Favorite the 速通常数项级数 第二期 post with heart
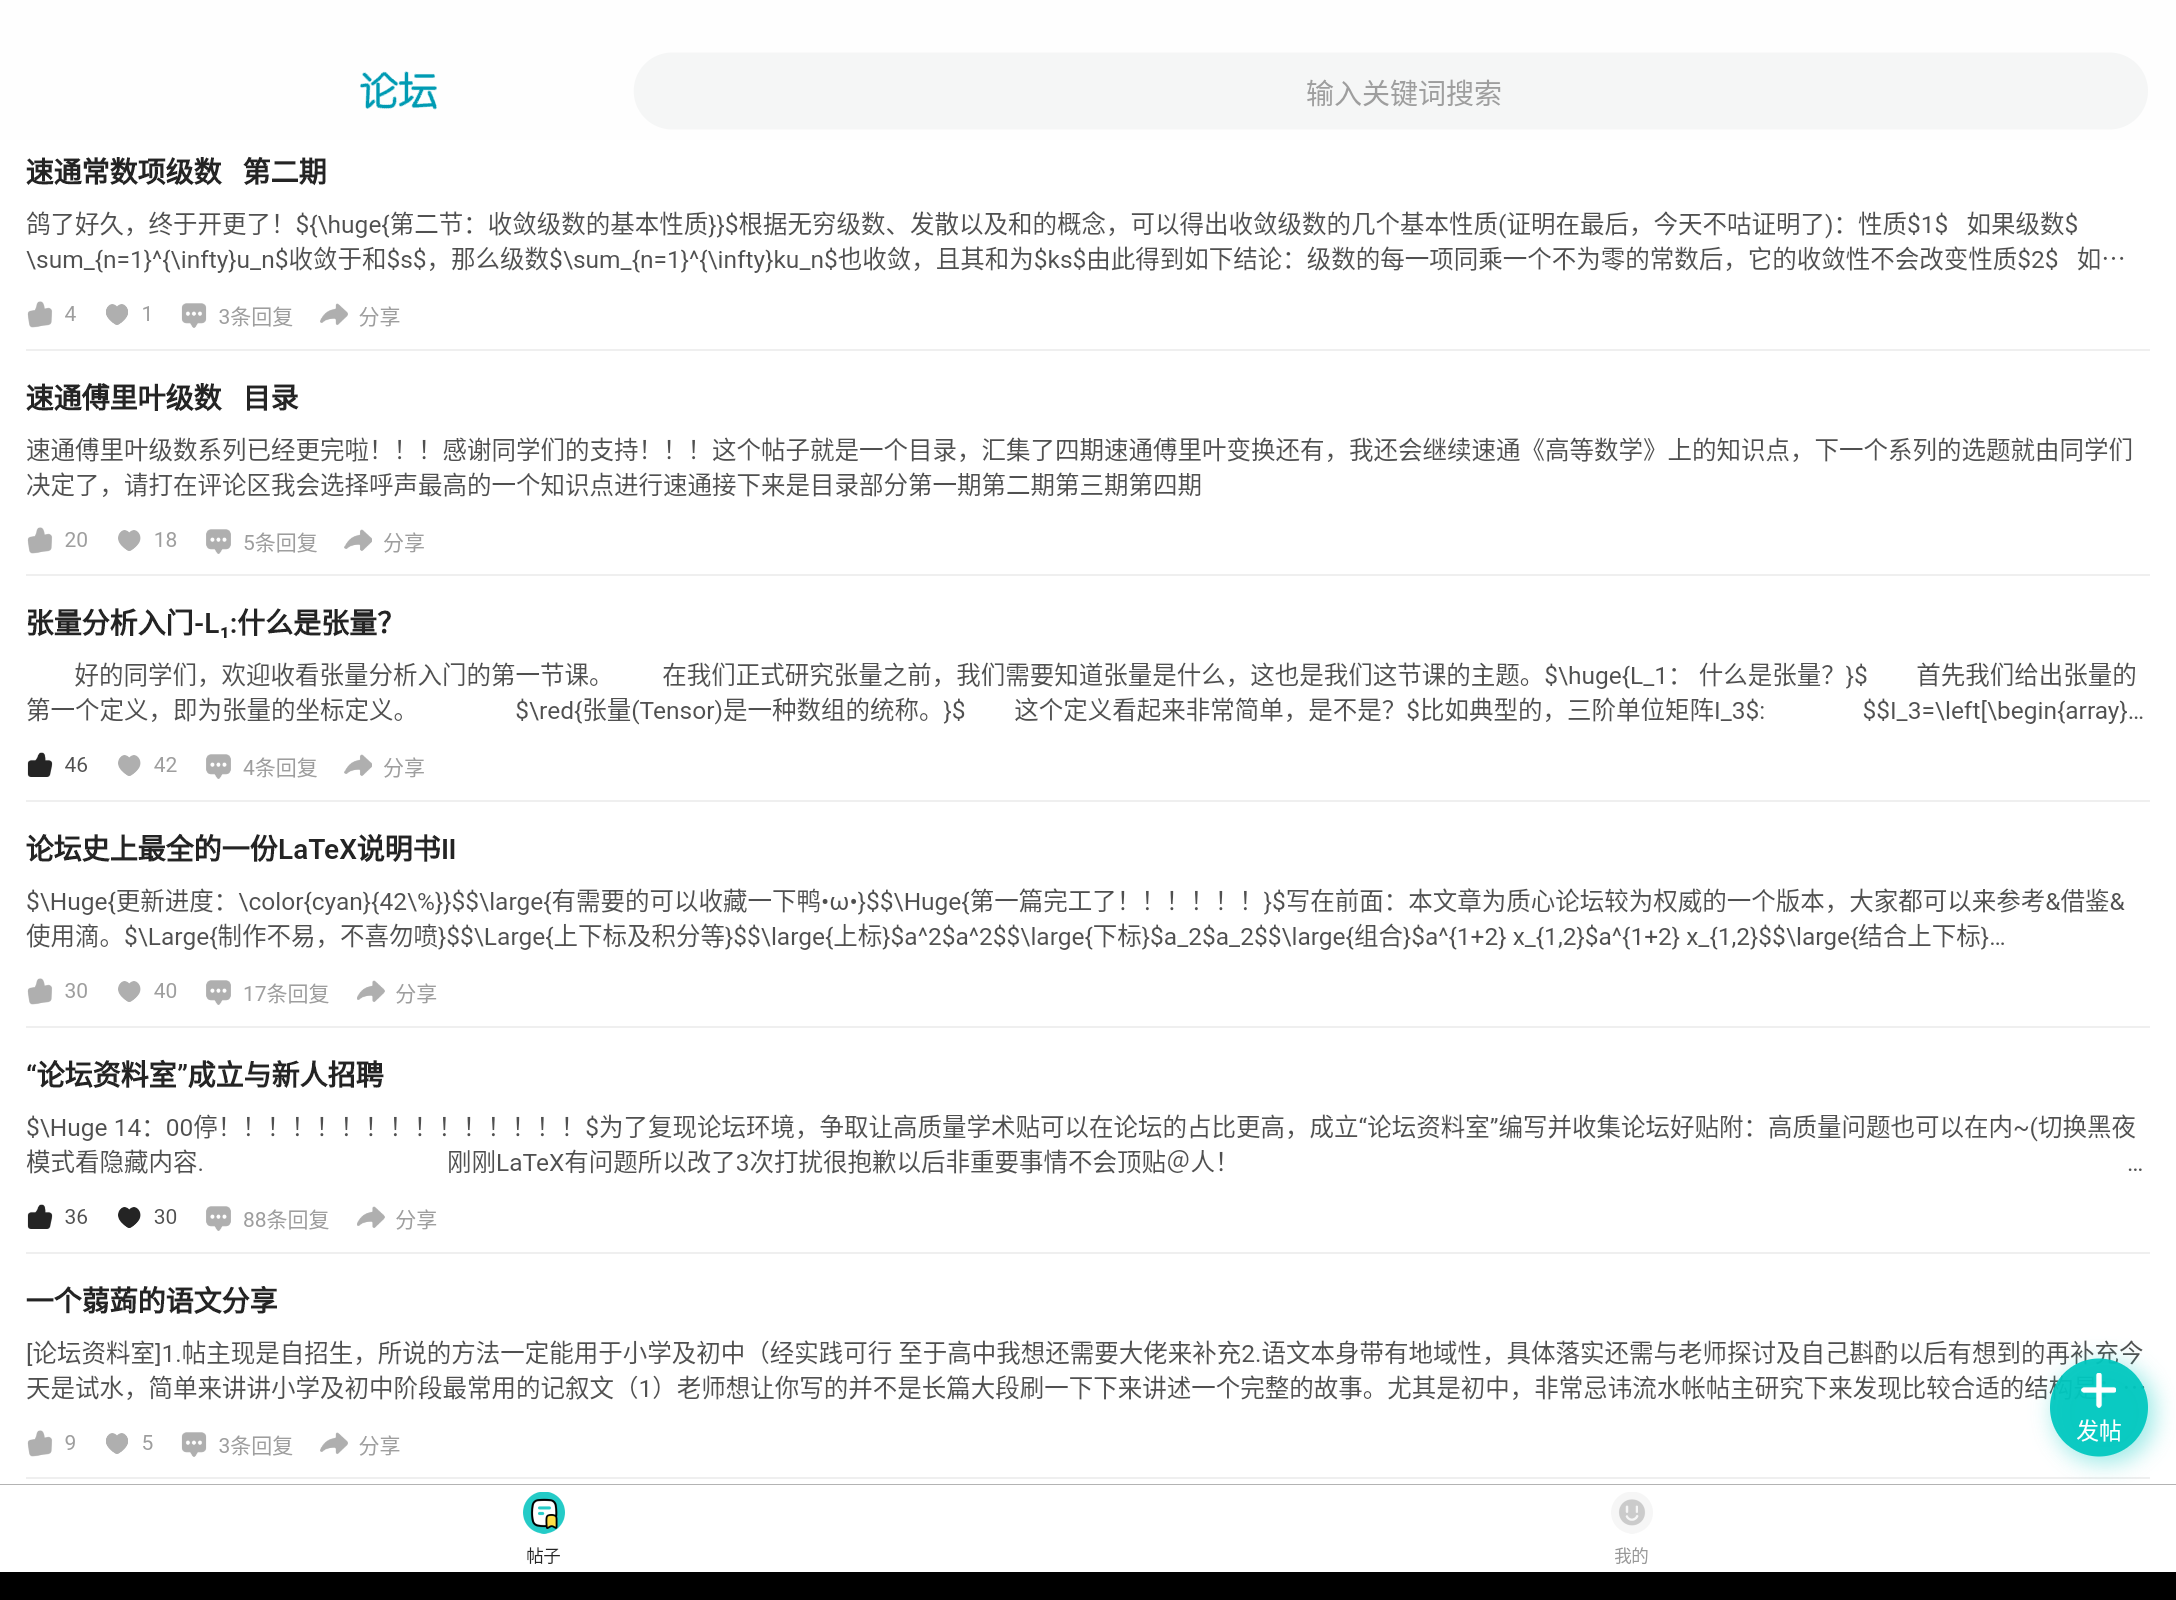2176x1600 pixels. tap(117, 315)
